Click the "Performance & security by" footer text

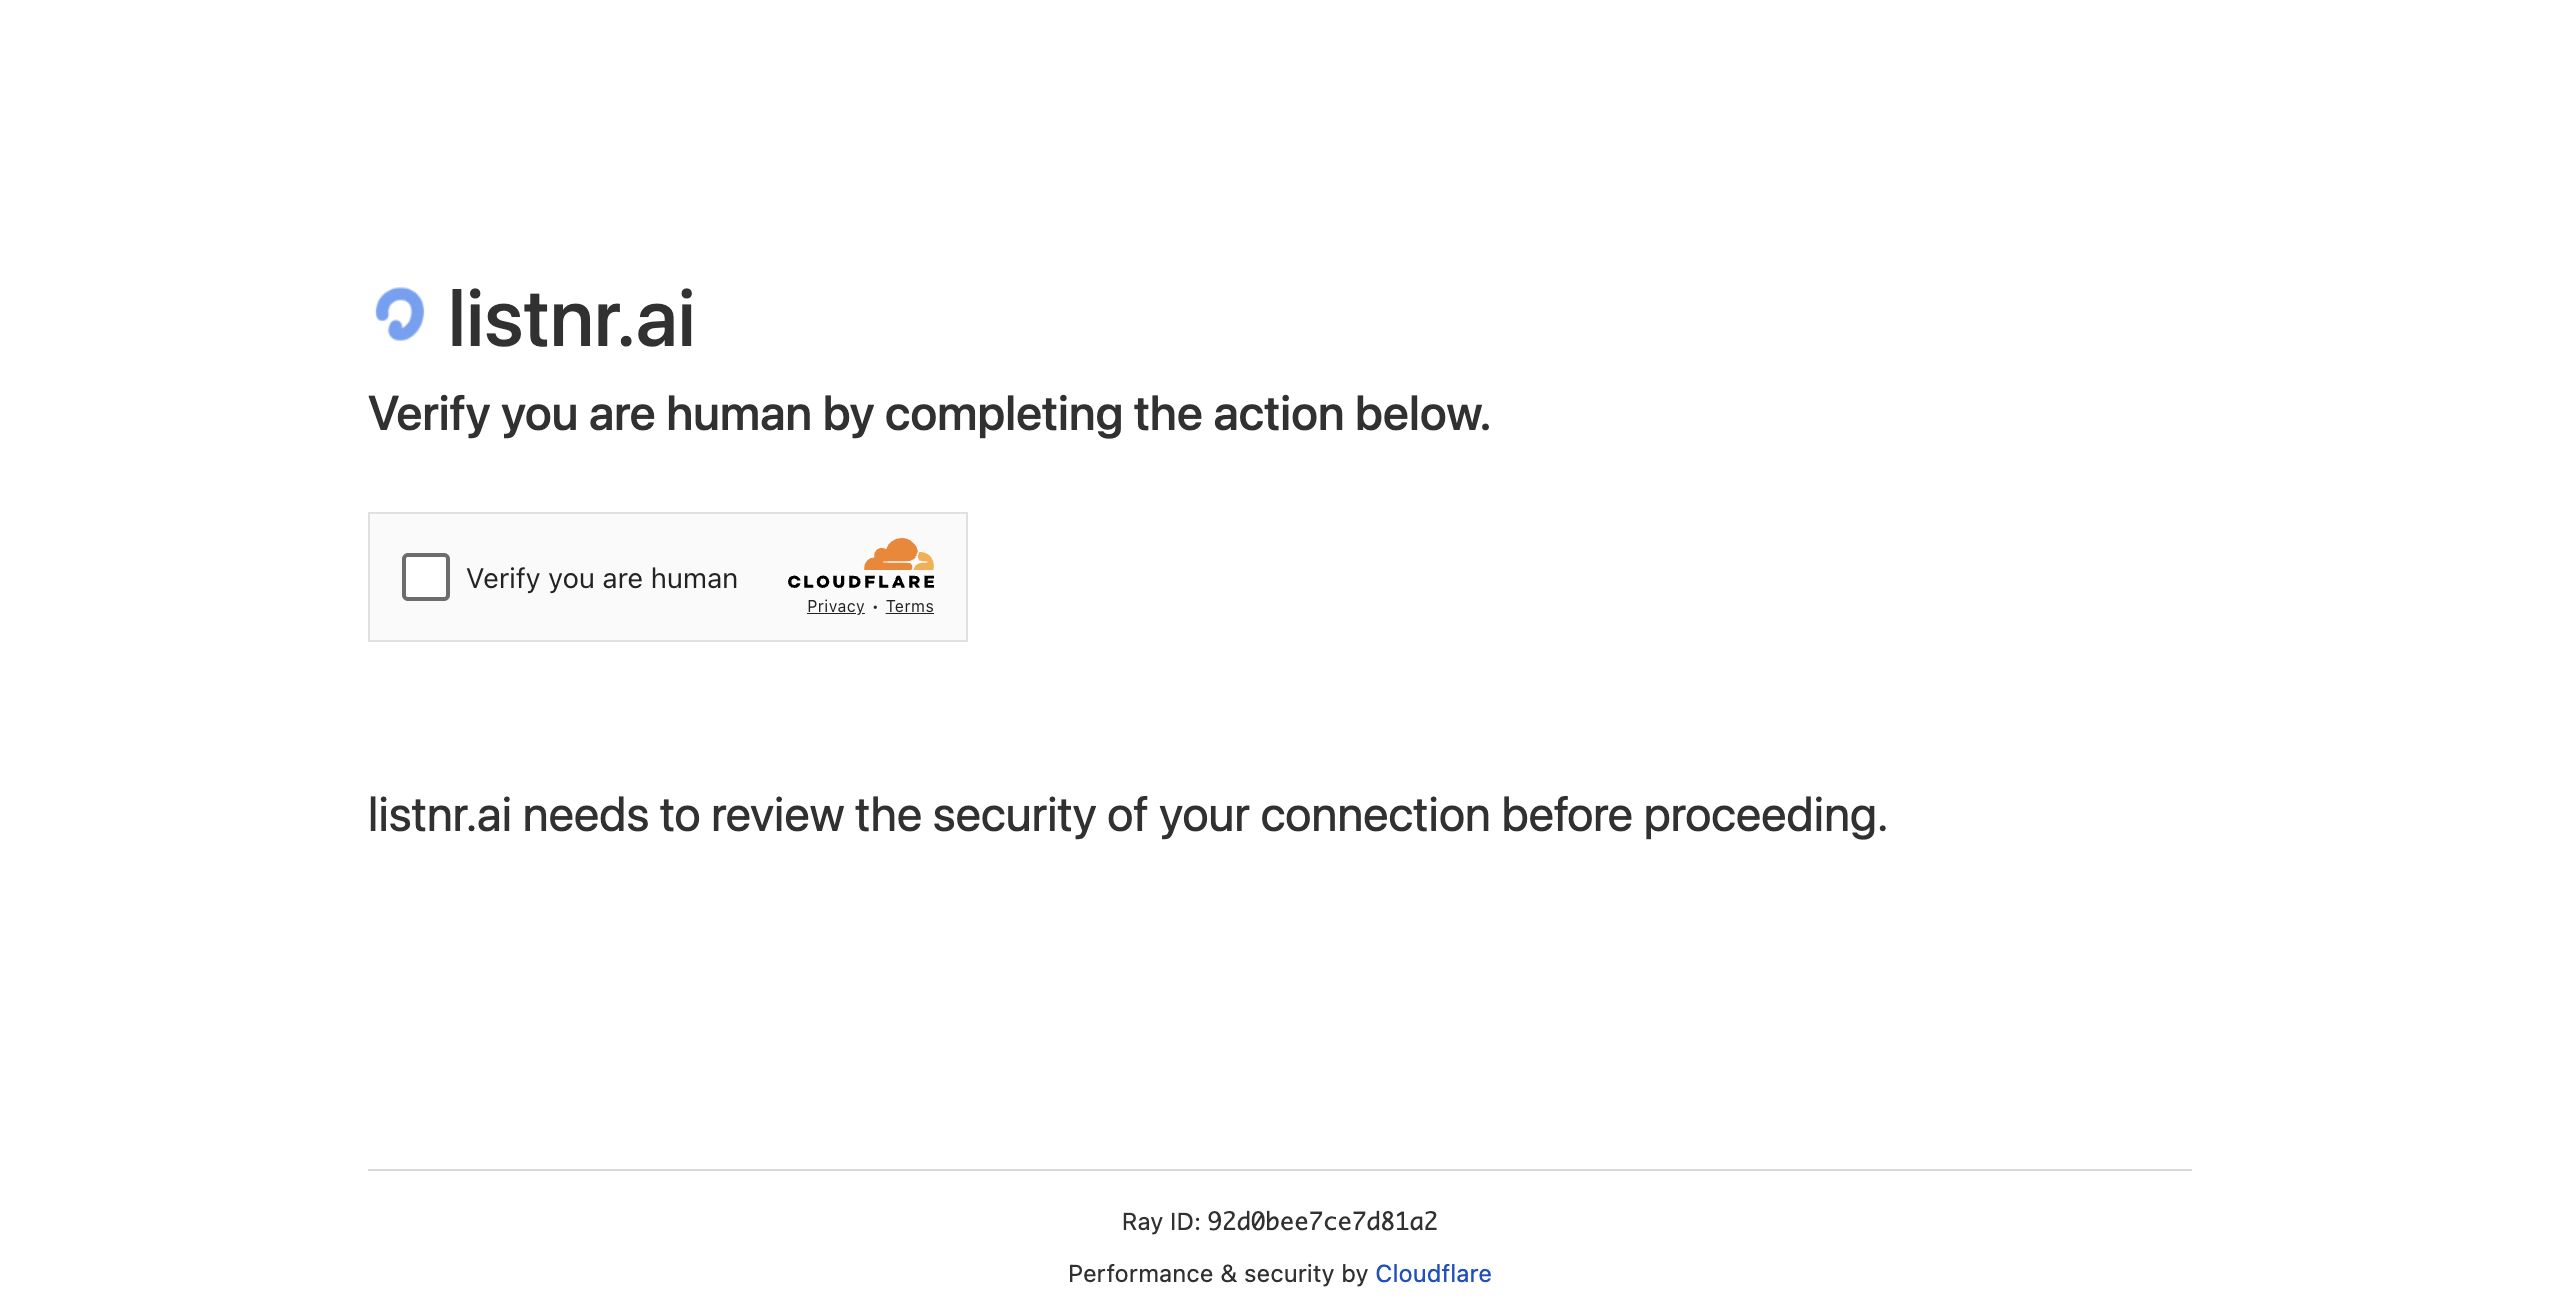click(x=1218, y=1273)
